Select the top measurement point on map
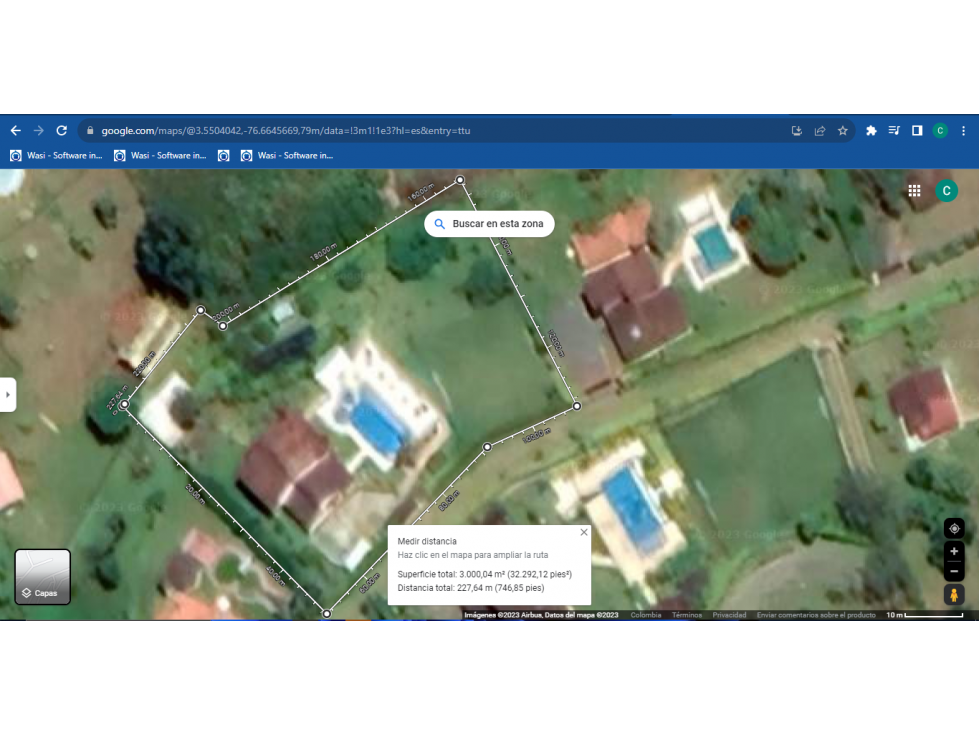Viewport: 979px width, 734px height. pyautogui.click(x=460, y=180)
